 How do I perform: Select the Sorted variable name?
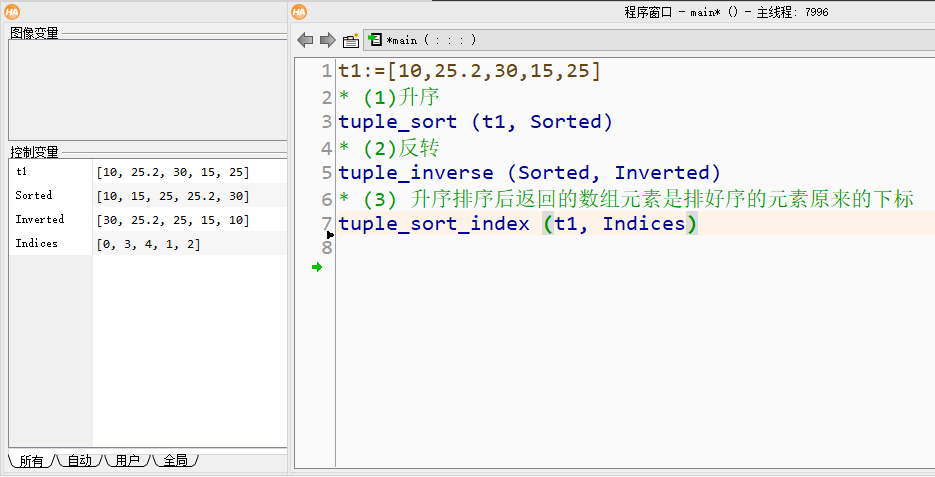34,196
